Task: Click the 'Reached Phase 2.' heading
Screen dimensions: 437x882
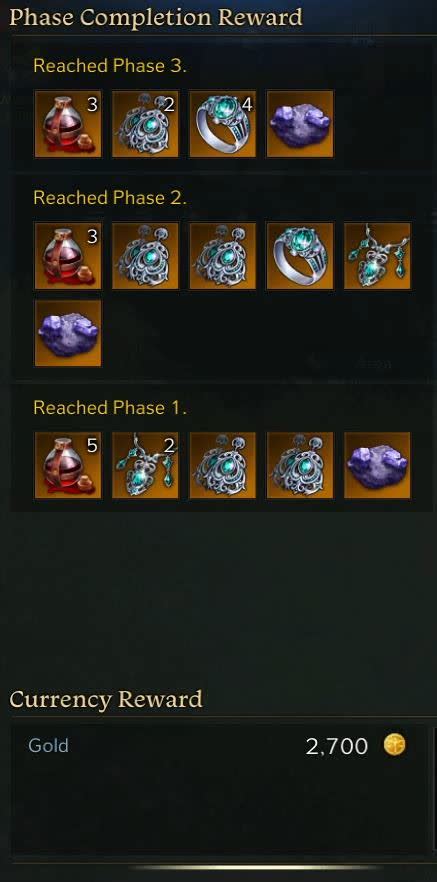Action: 110,198
